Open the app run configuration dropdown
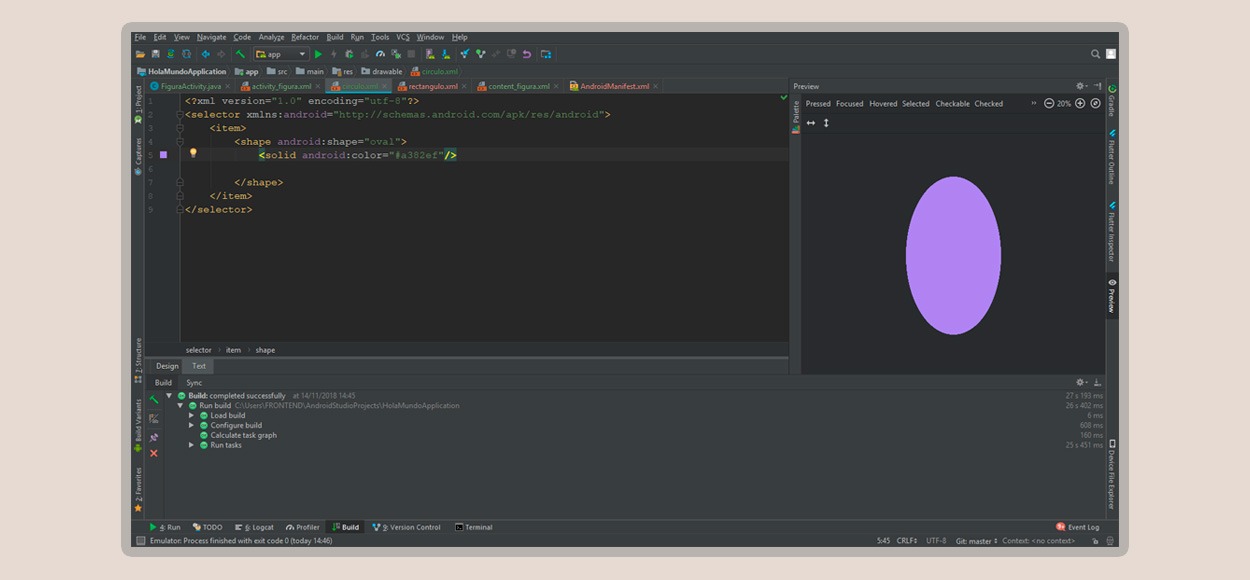Image resolution: width=1250 pixels, height=580 pixels. pos(281,54)
